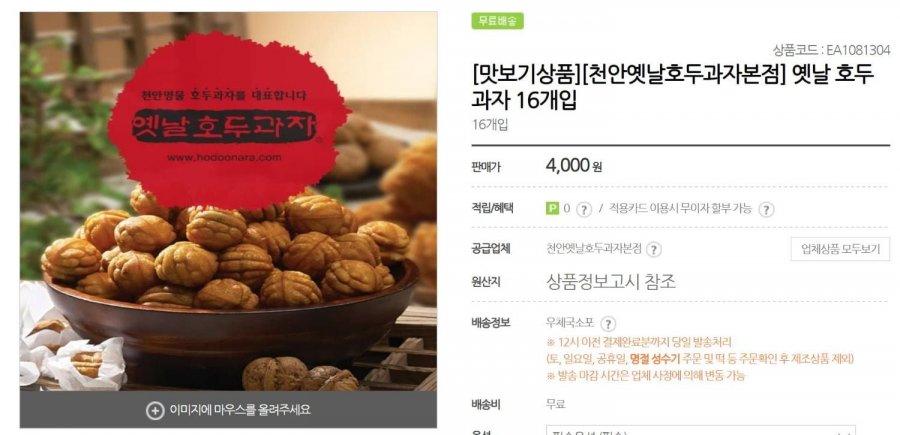Click the 상품코드 EA1081304 text

click(x=831, y=51)
